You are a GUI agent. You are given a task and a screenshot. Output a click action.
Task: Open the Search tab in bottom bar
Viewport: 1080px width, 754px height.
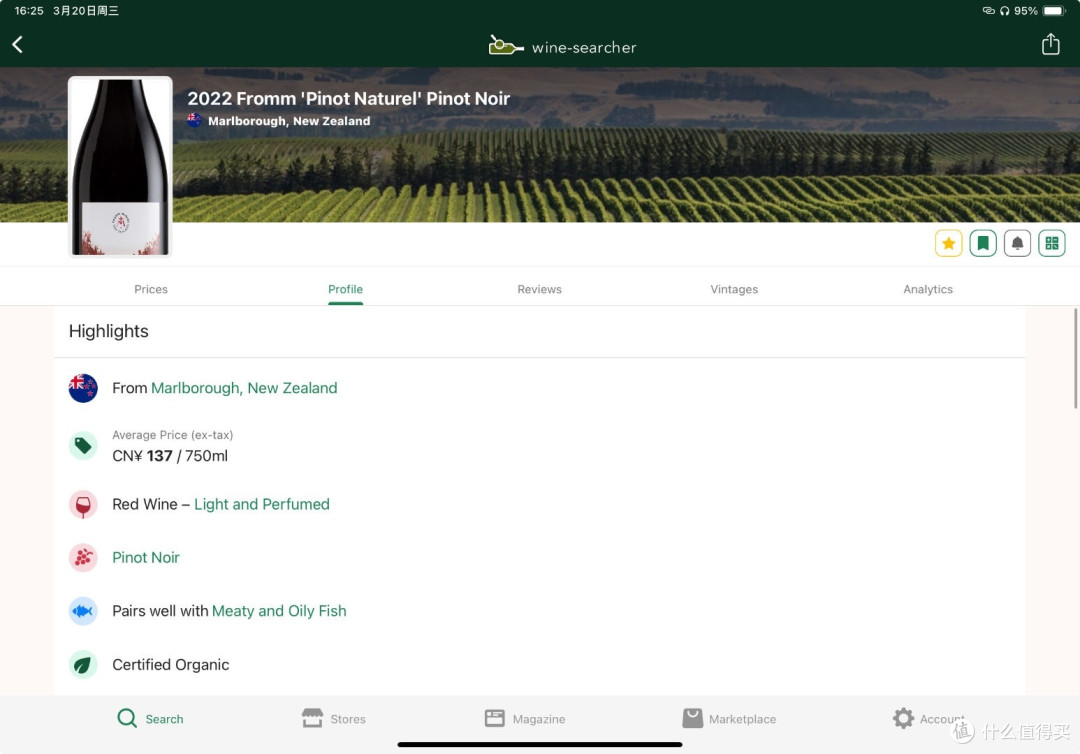coord(150,719)
